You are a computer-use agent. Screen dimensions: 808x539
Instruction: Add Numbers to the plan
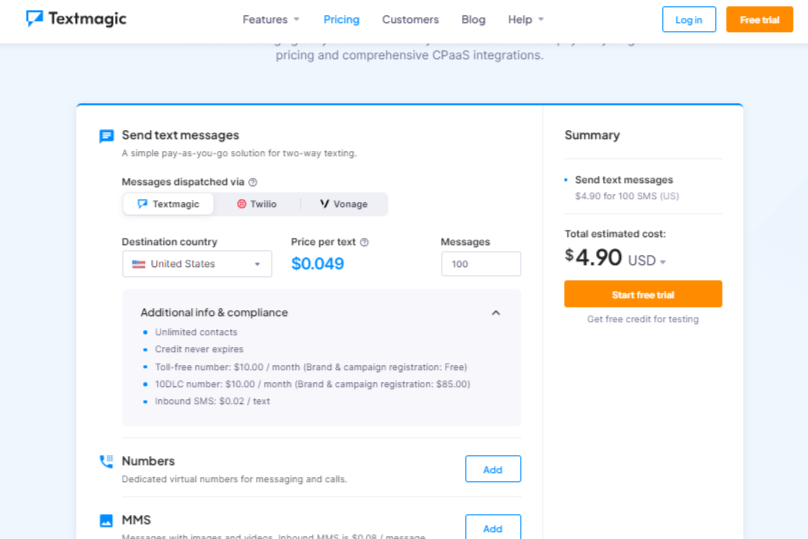click(493, 469)
